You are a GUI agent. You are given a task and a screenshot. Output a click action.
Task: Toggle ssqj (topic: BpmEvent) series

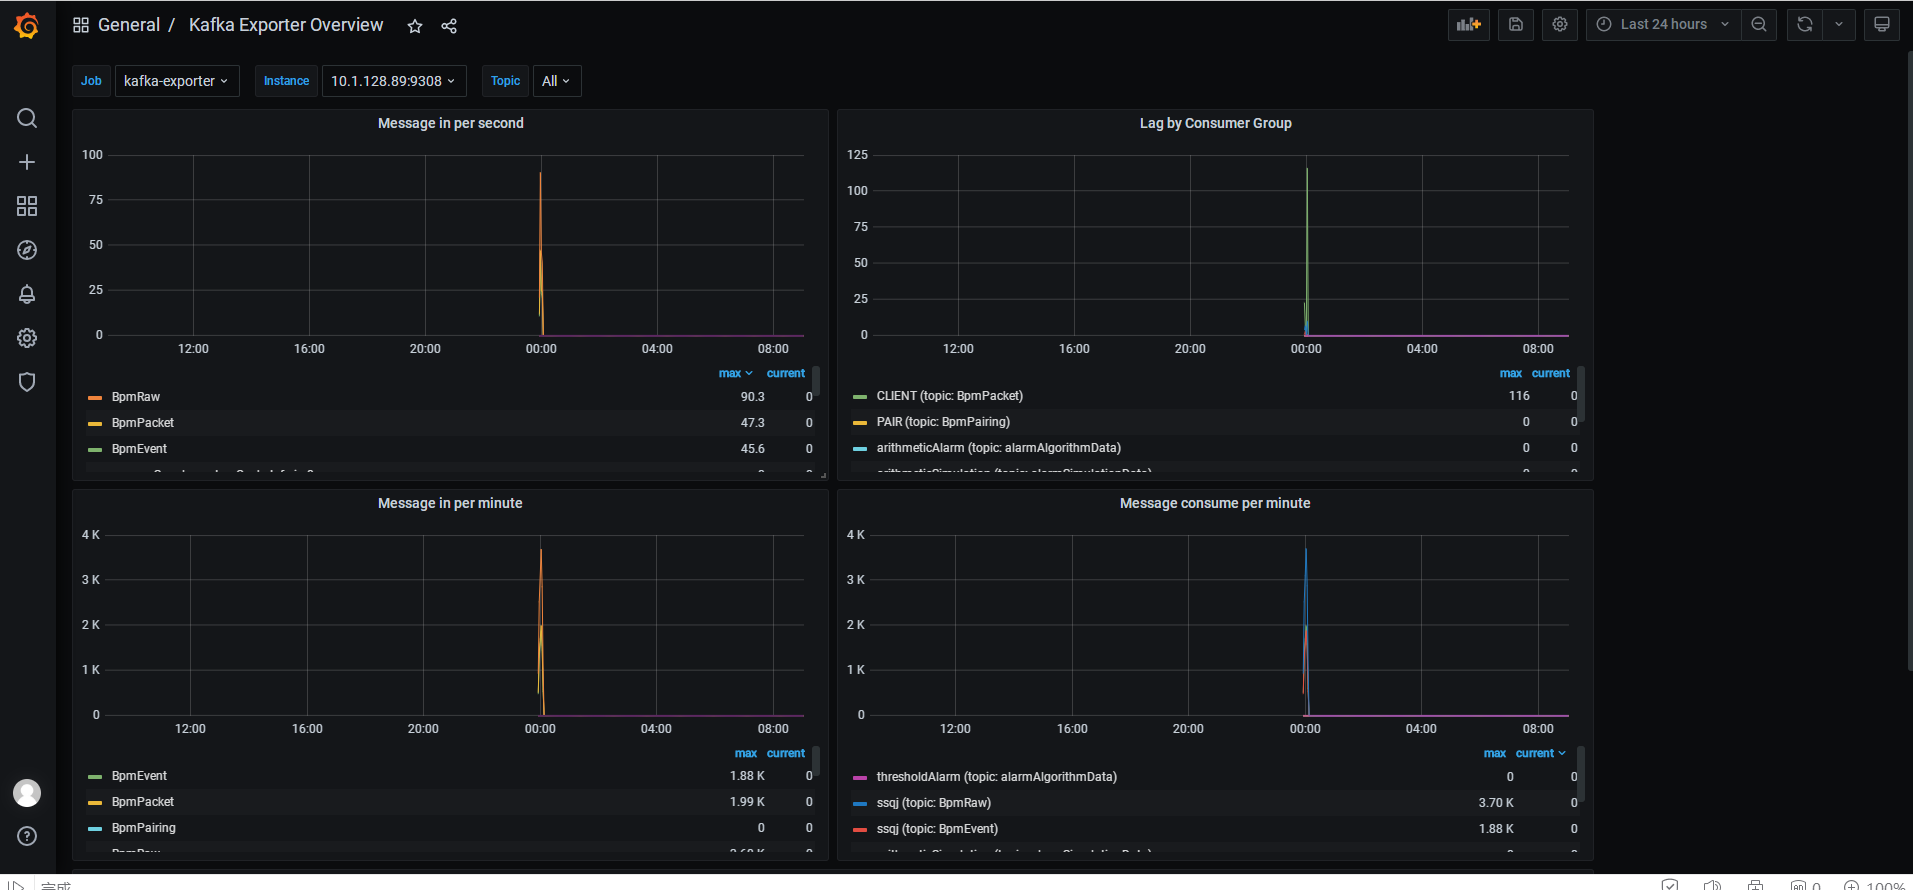point(937,829)
